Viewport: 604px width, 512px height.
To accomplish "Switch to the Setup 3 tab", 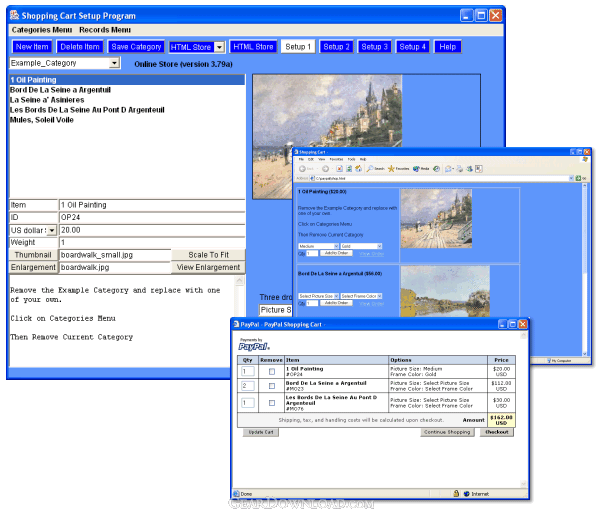I will coord(374,47).
